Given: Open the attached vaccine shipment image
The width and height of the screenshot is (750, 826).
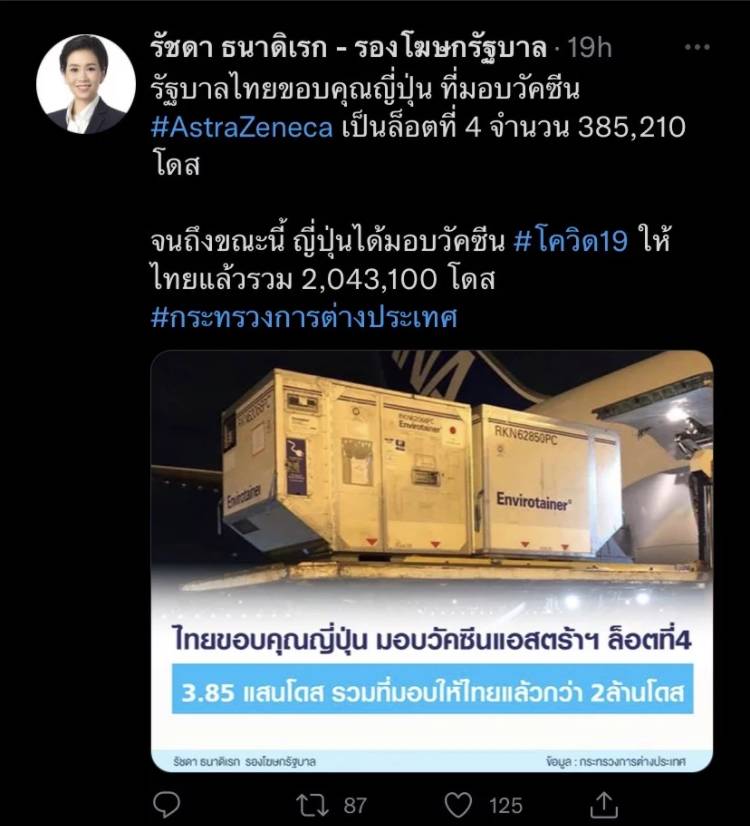Looking at the screenshot, I should click(432, 561).
